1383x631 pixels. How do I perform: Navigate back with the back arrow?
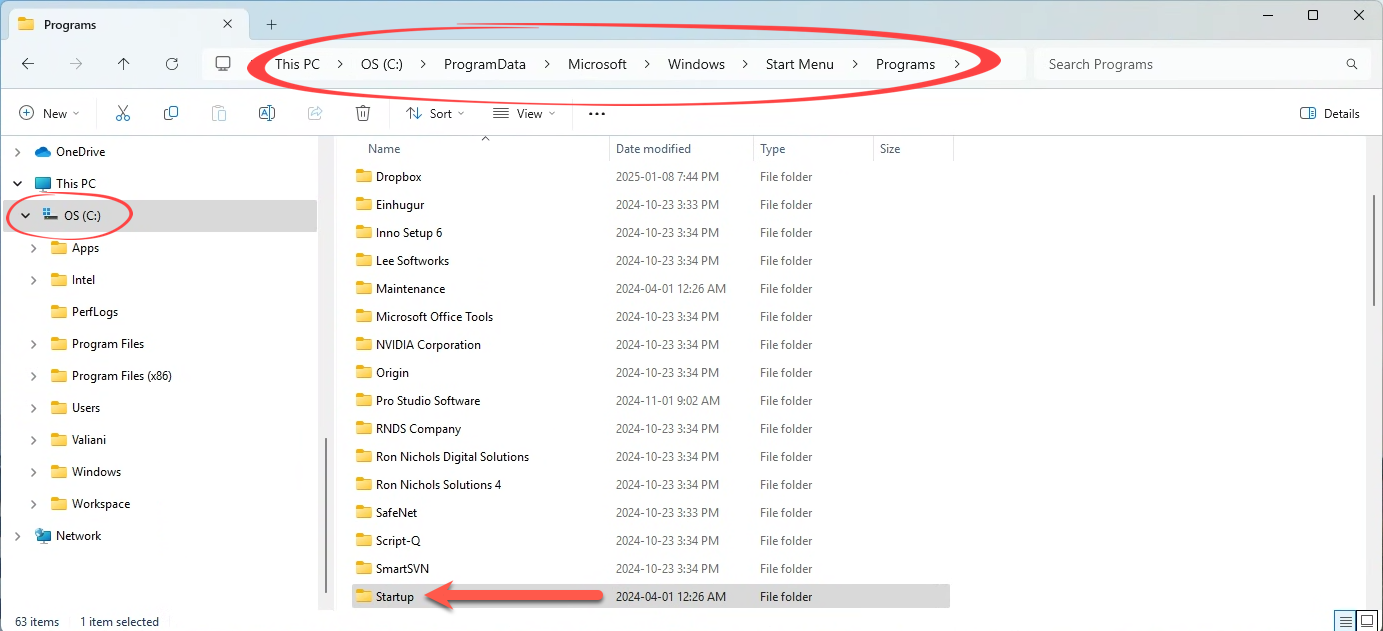pos(28,64)
